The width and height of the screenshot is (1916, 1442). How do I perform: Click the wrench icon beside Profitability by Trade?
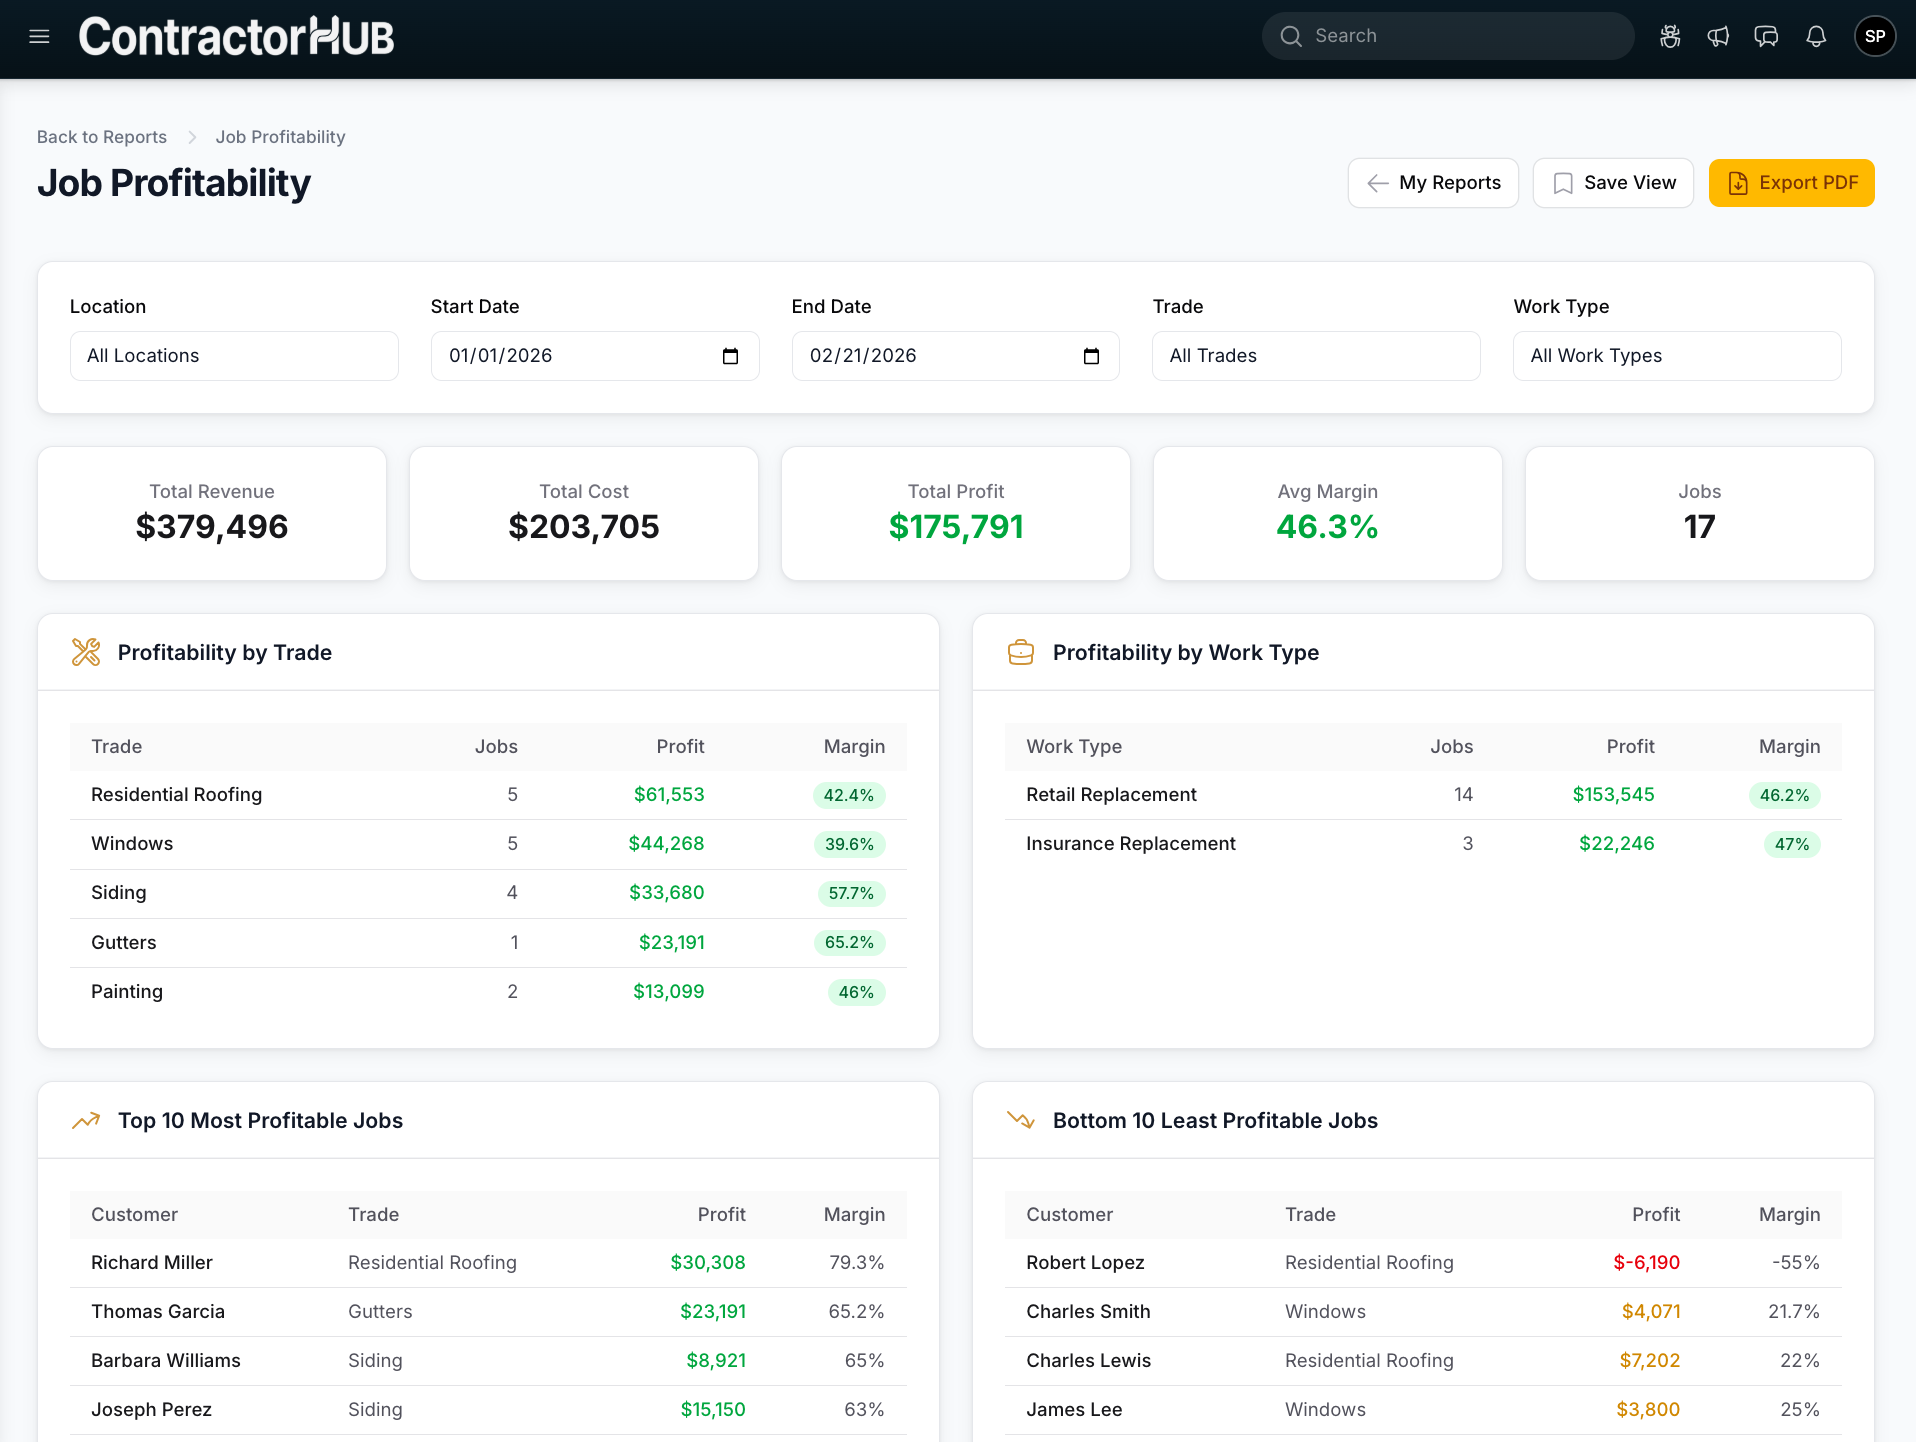[86, 652]
